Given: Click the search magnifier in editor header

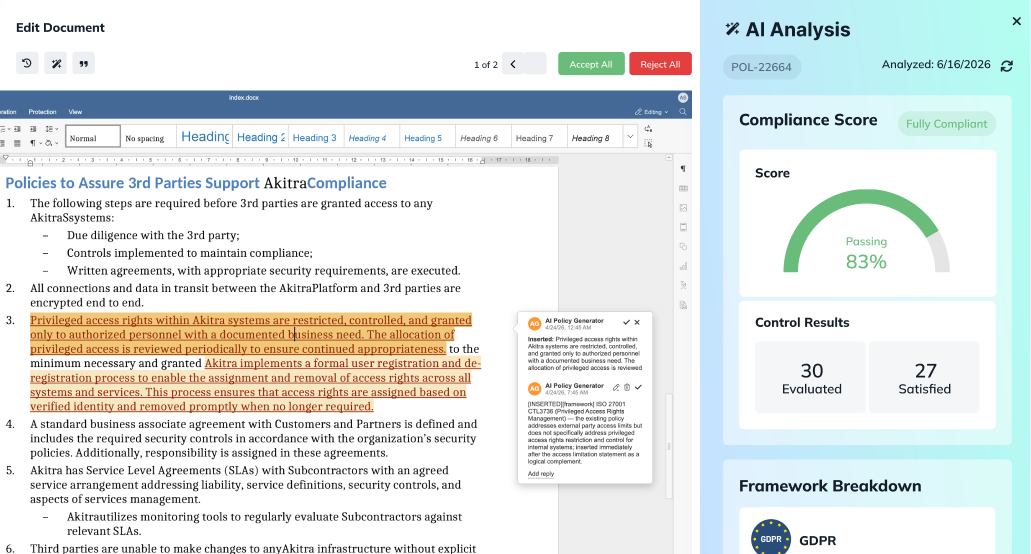Looking at the screenshot, I should [683, 112].
